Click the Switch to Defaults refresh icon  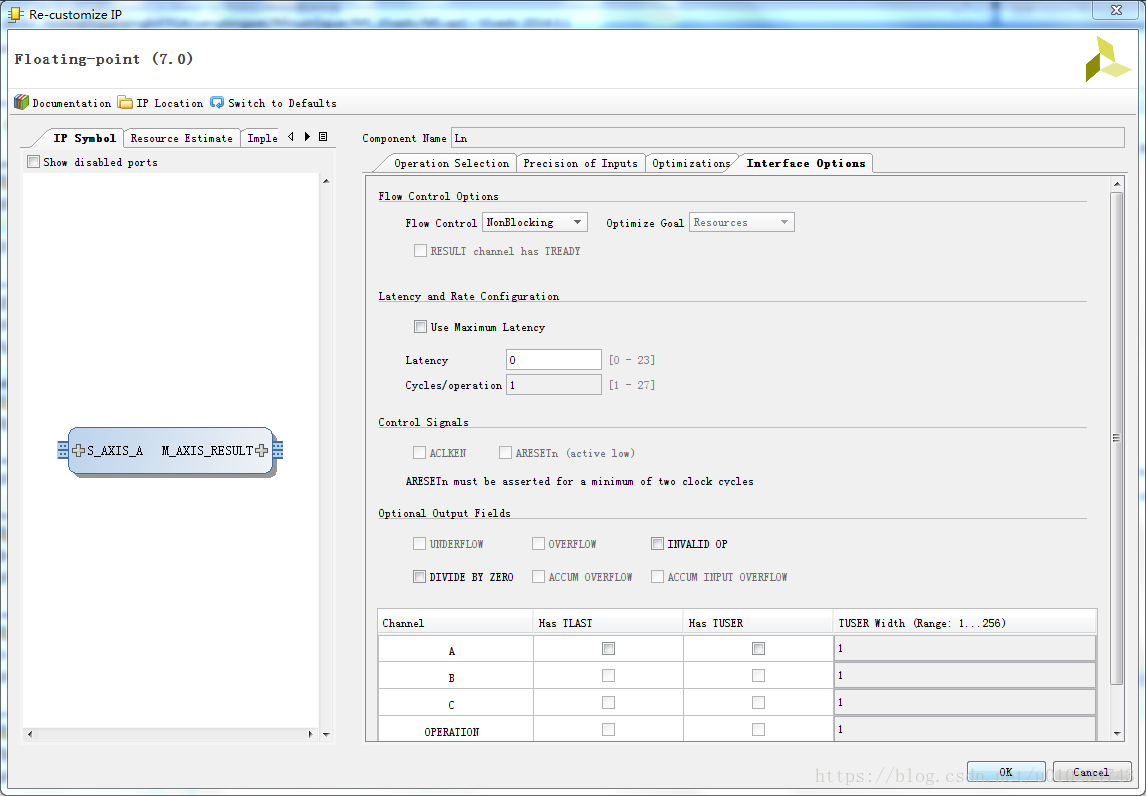(217, 102)
